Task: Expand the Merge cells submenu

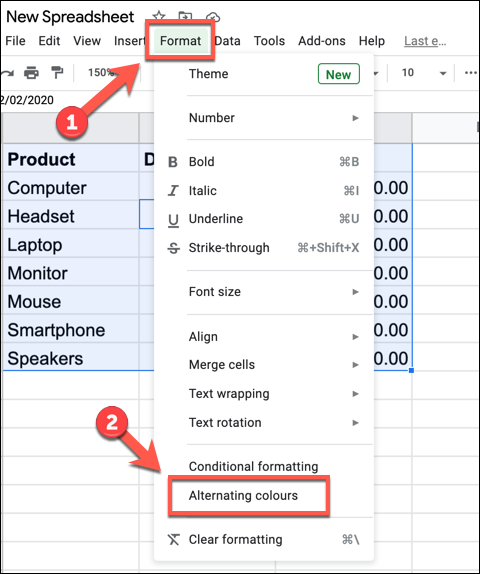Action: [264, 365]
